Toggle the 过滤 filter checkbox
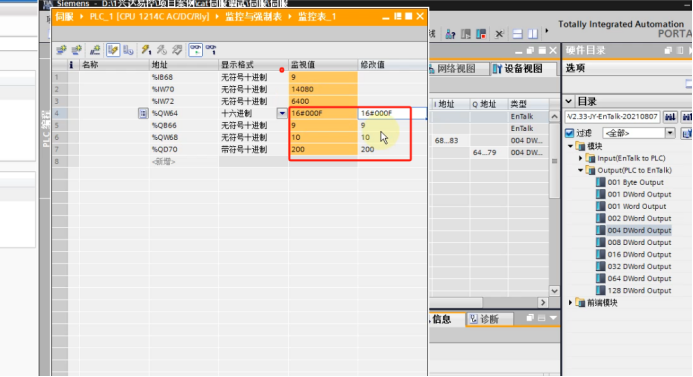 pos(570,133)
